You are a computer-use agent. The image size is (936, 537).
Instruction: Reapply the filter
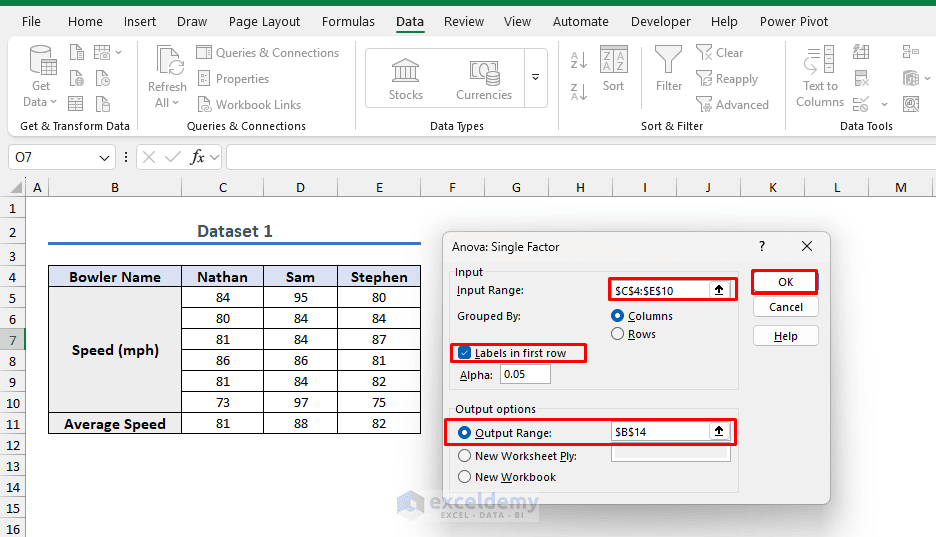(x=727, y=79)
